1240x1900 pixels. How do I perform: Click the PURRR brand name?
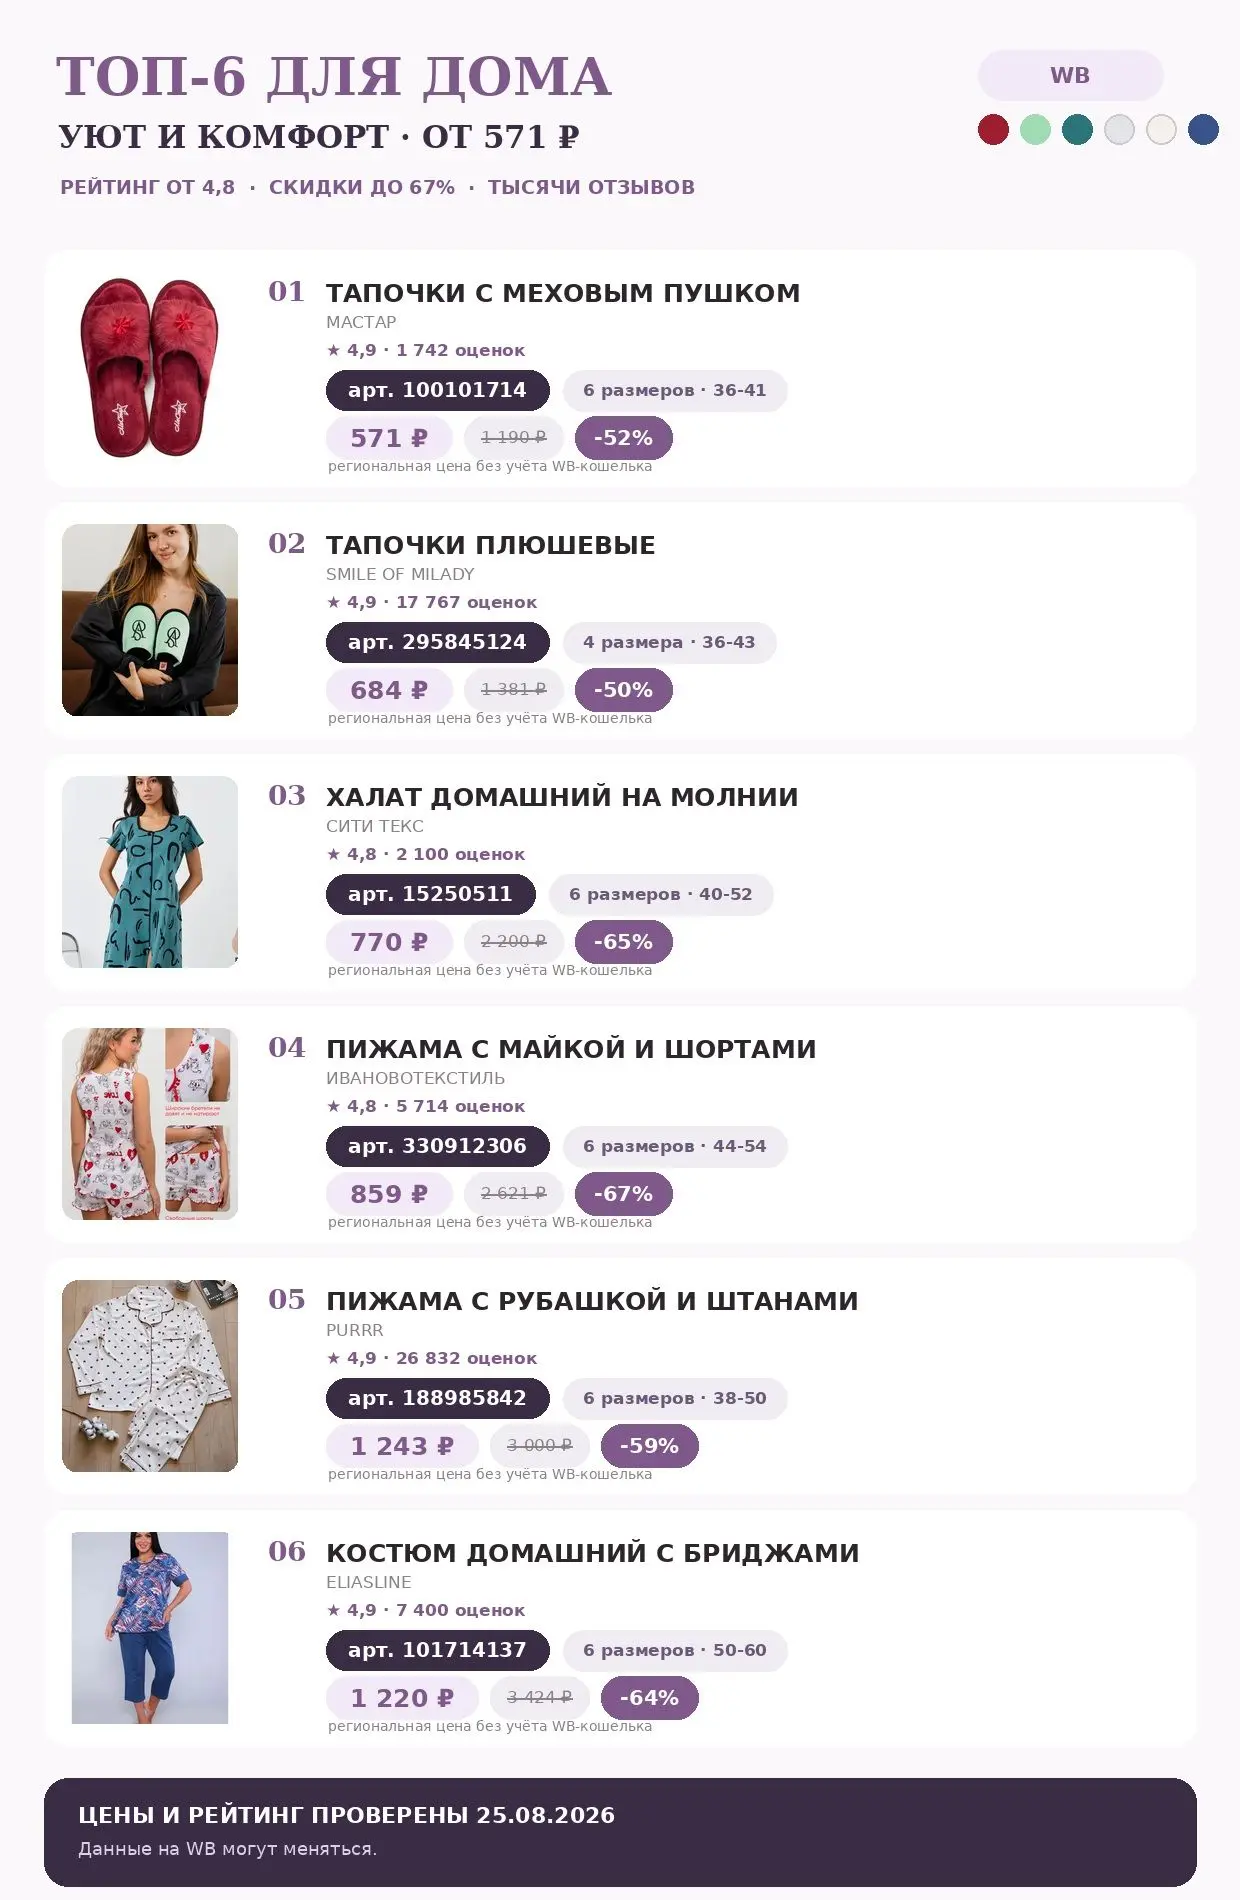tap(355, 1330)
